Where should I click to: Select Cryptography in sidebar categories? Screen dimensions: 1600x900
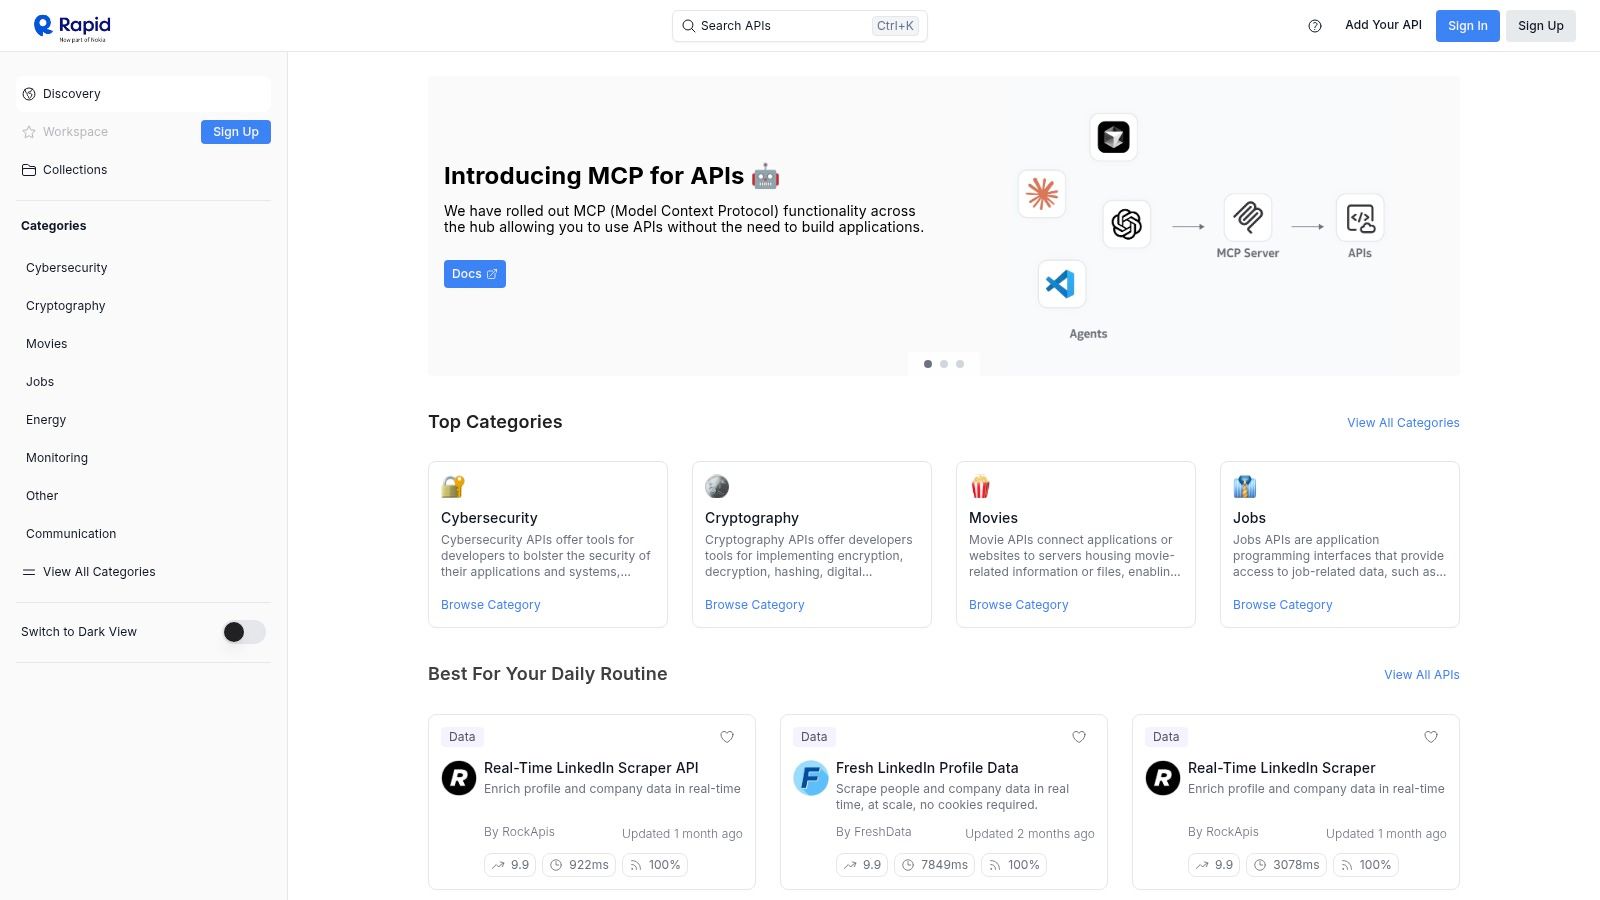(x=66, y=306)
